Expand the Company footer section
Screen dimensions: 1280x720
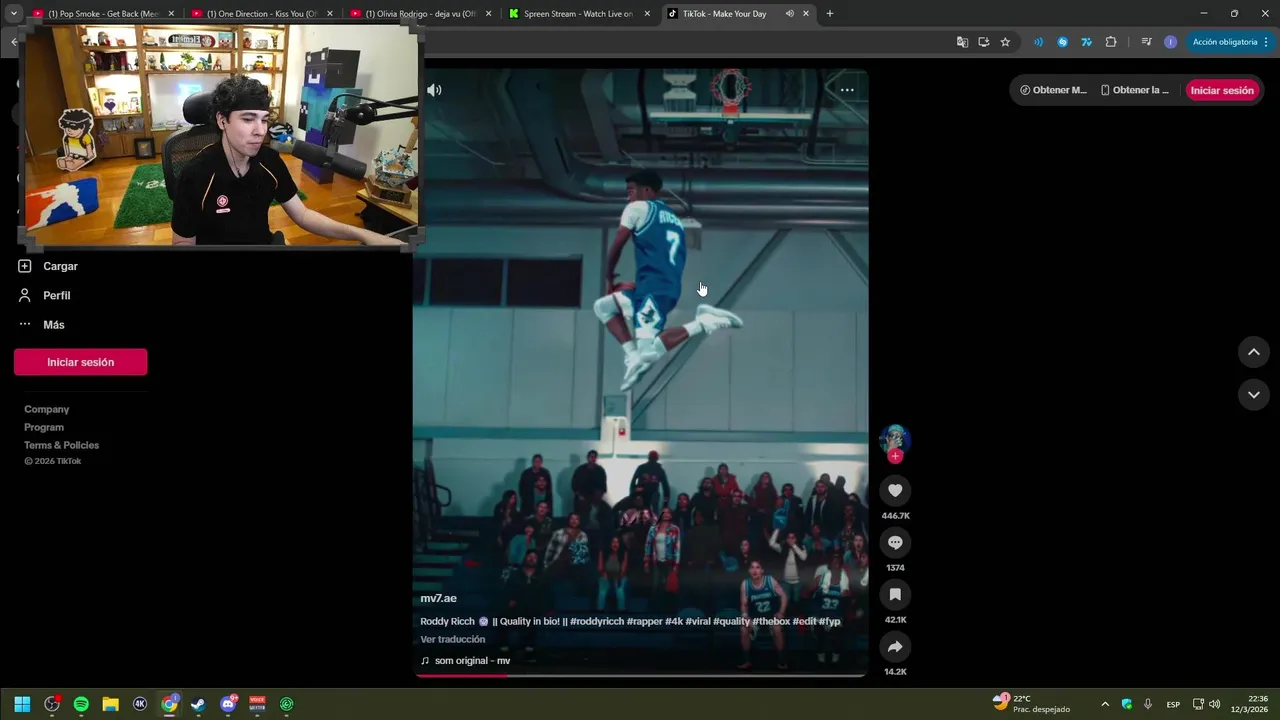(46, 409)
